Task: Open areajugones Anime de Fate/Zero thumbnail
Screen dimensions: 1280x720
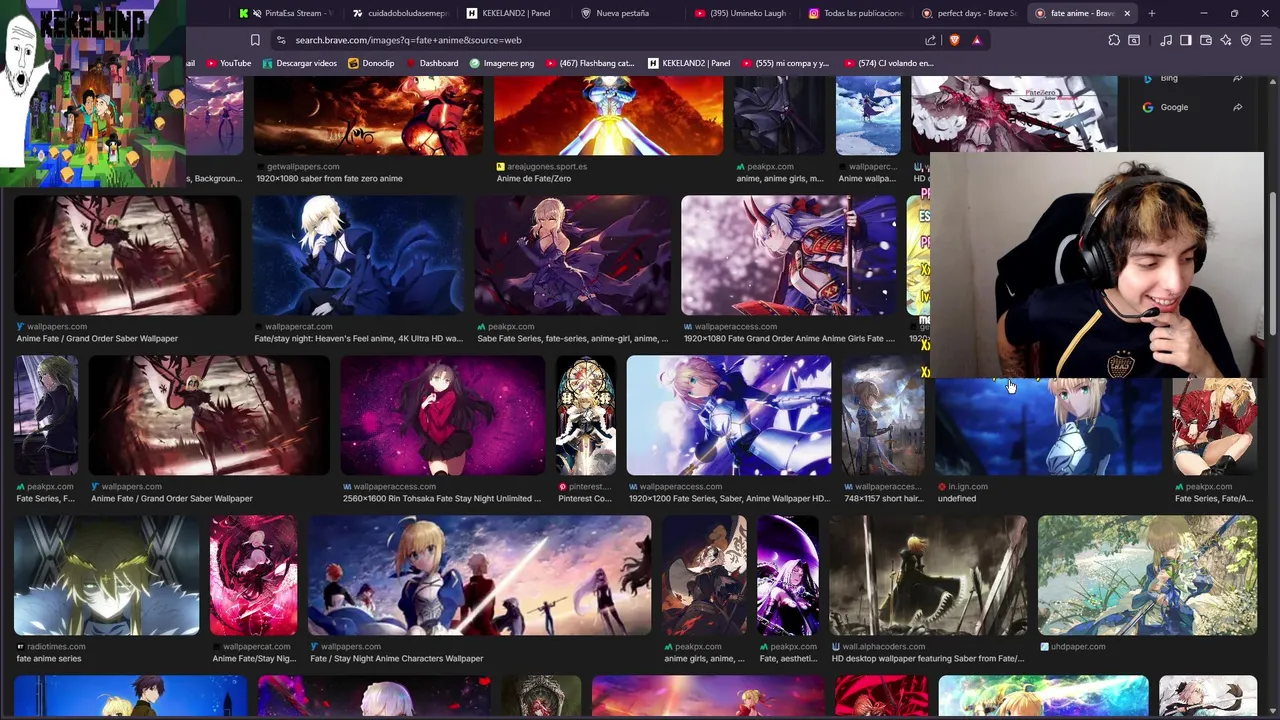Action: [608, 115]
